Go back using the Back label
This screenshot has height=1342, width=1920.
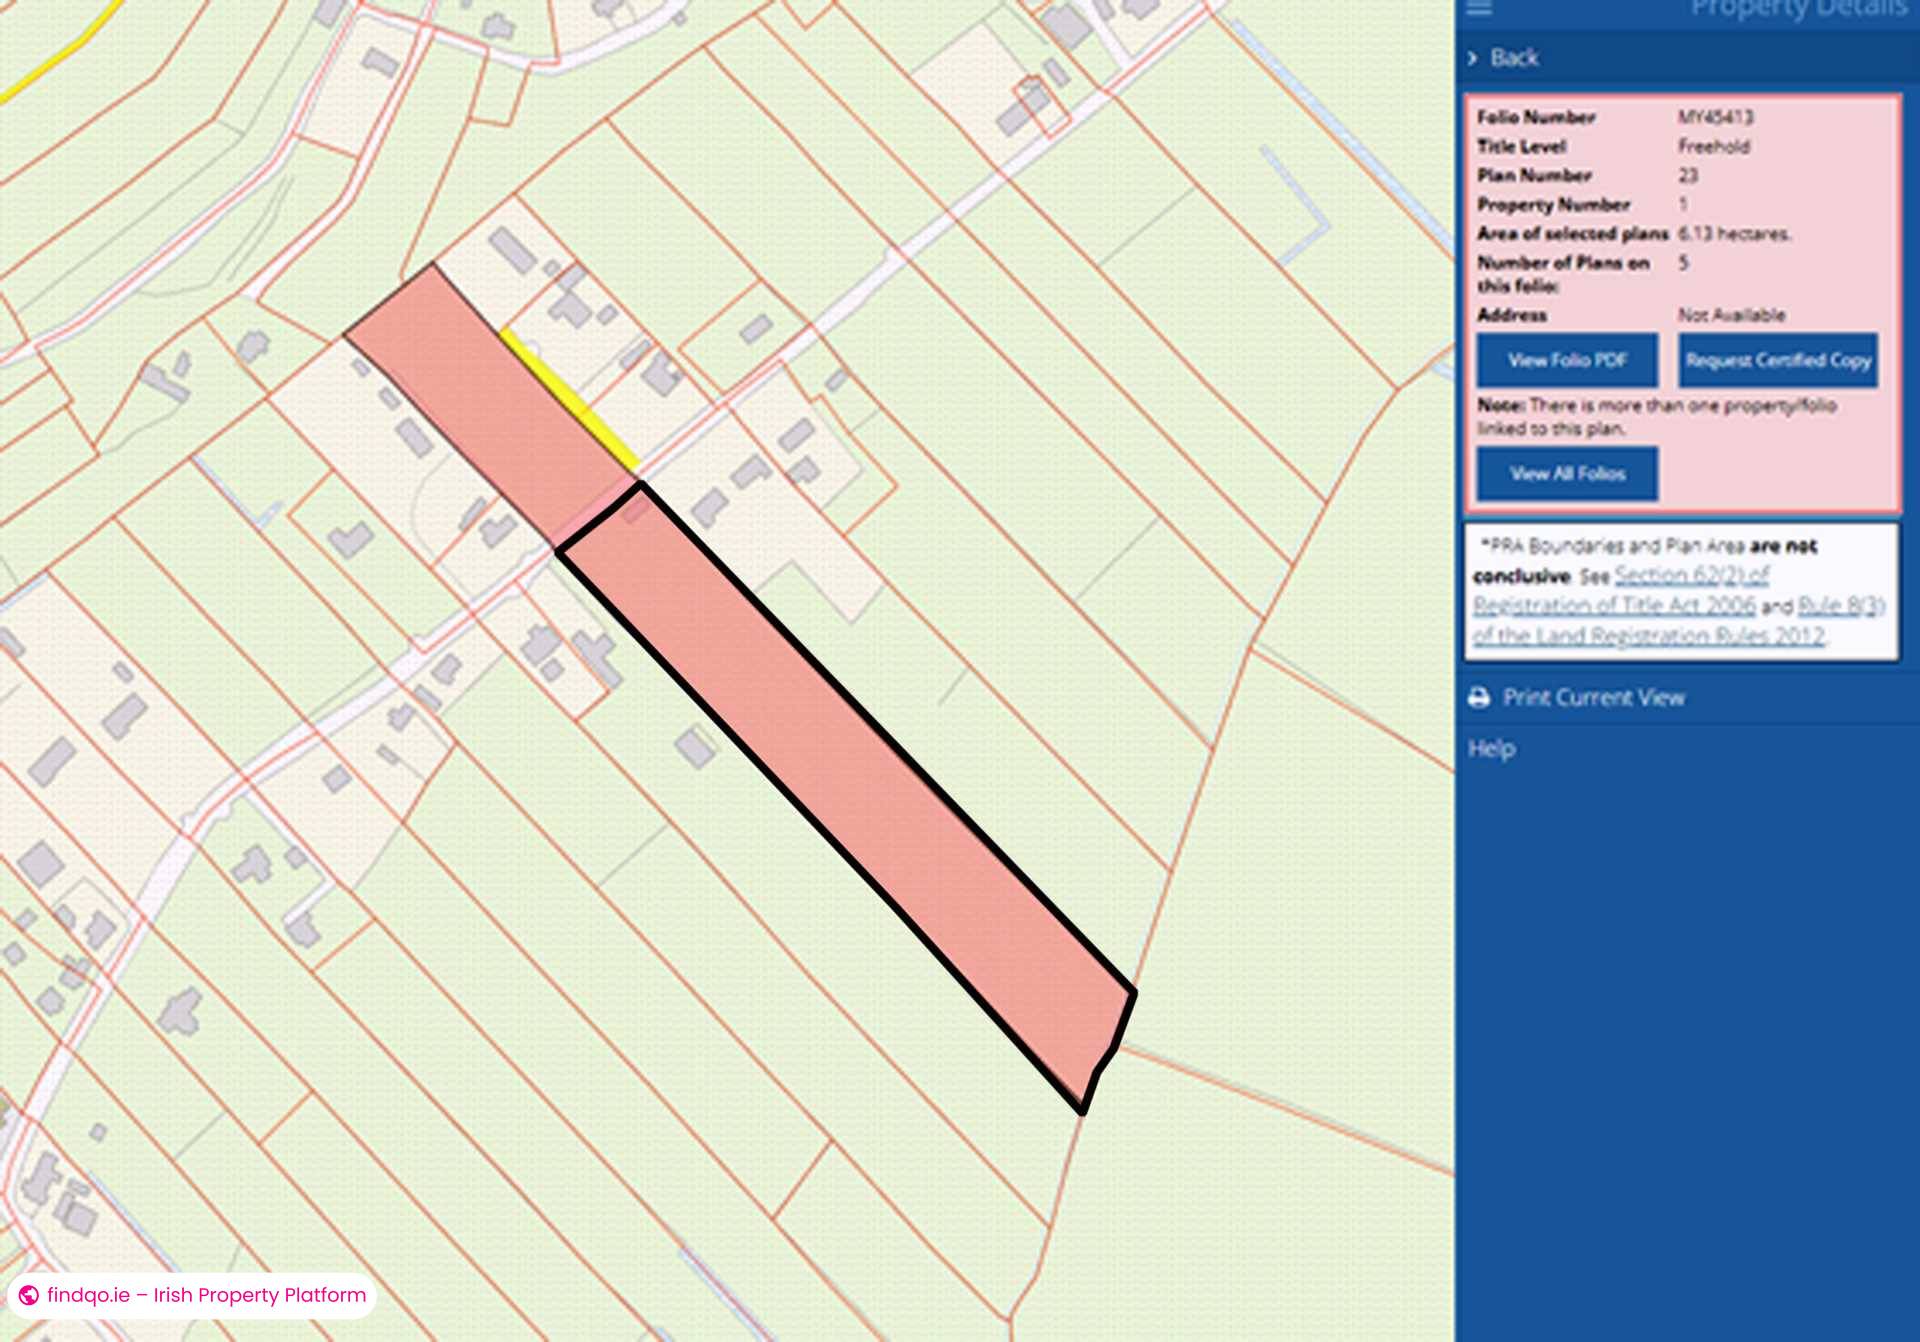coord(1514,58)
